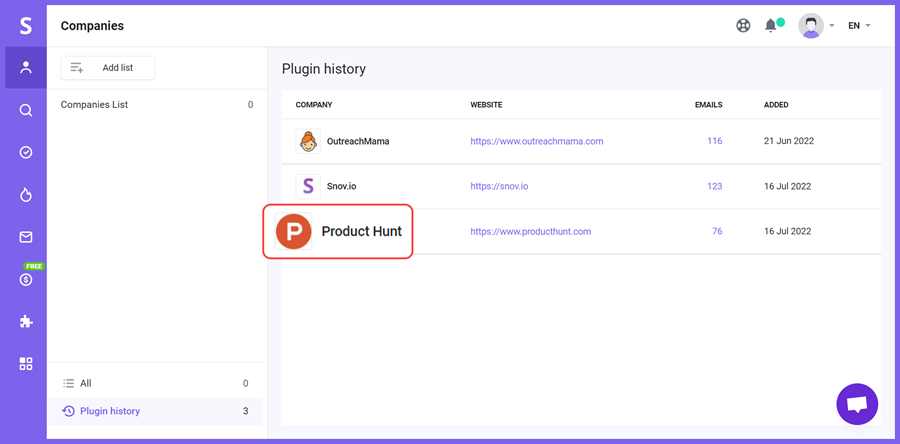The width and height of the screenshot is (900, 444).
Task: Open the prospects person icon in sidebar
Action: (x=26, y=68)
